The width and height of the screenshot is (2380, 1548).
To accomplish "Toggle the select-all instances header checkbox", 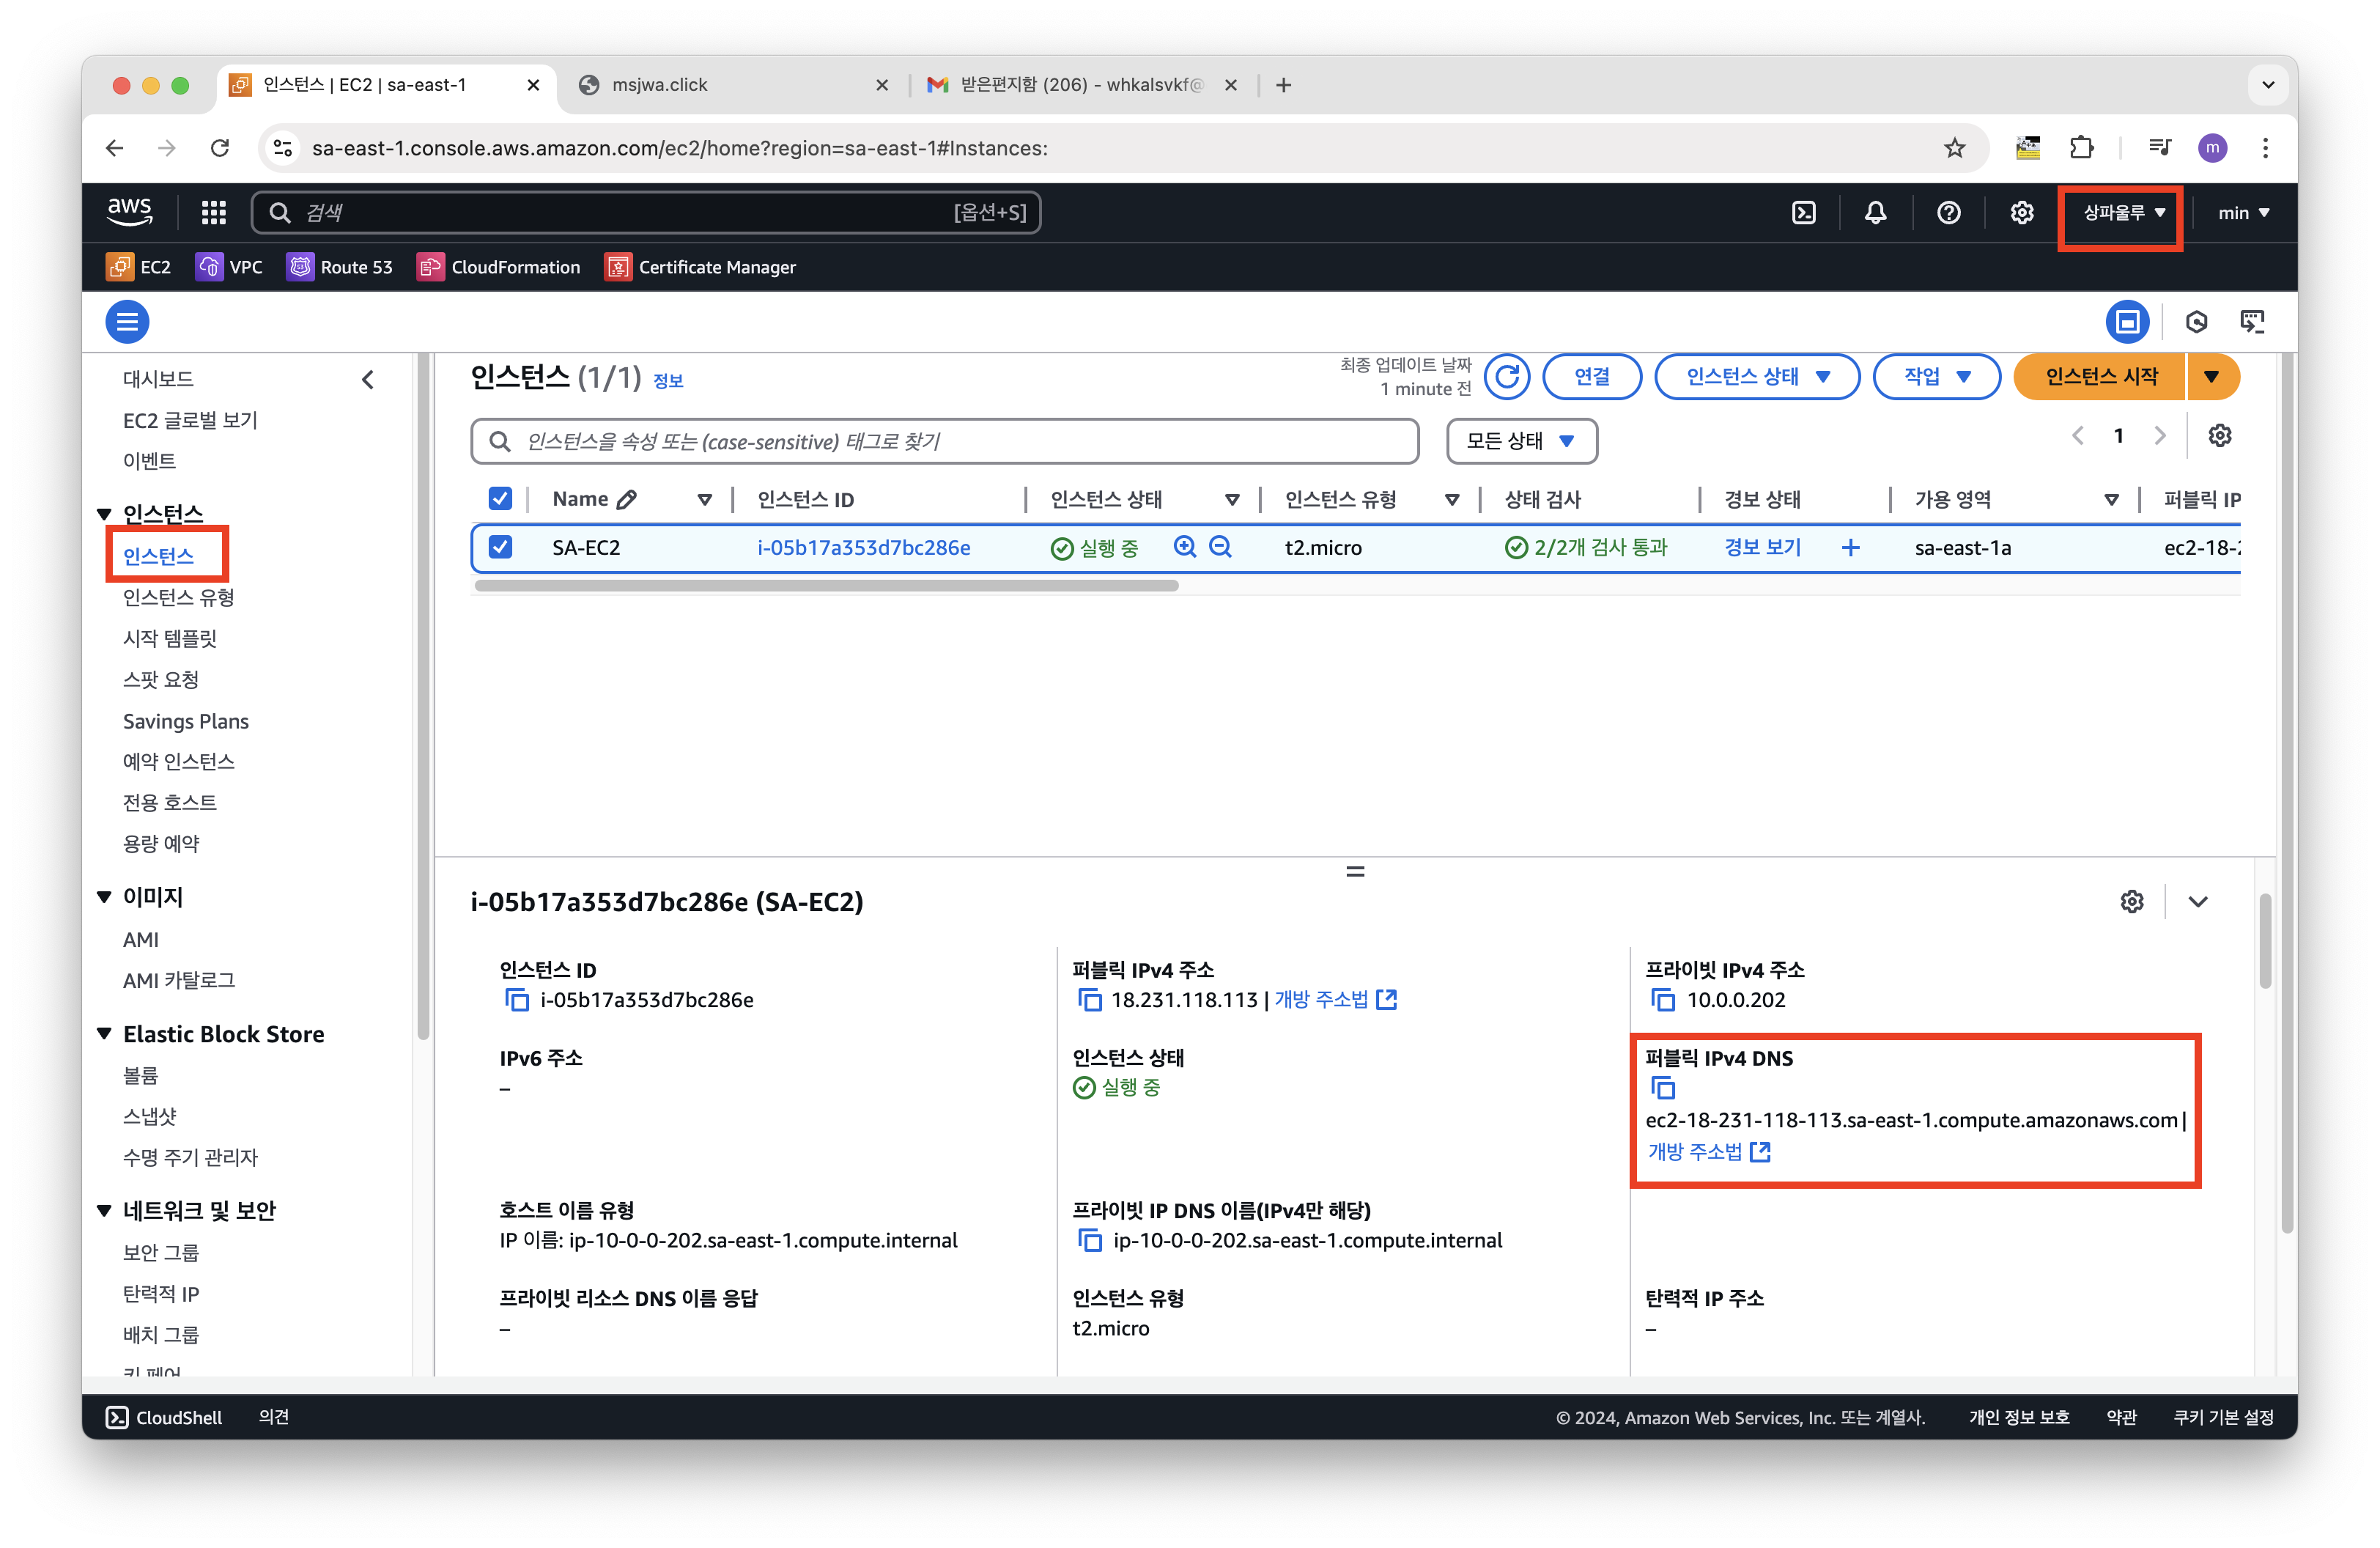I will tap(500, 498).
